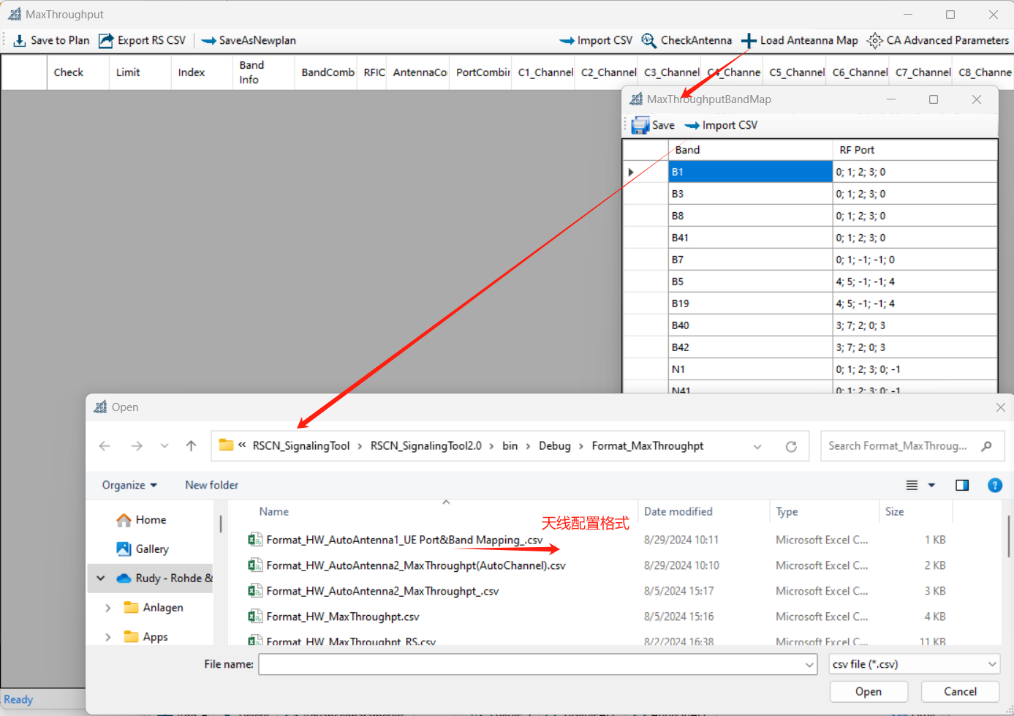This screenshot has width=1014, height=716.
Task: Click blue Help question icon
Action: [995, 484]
